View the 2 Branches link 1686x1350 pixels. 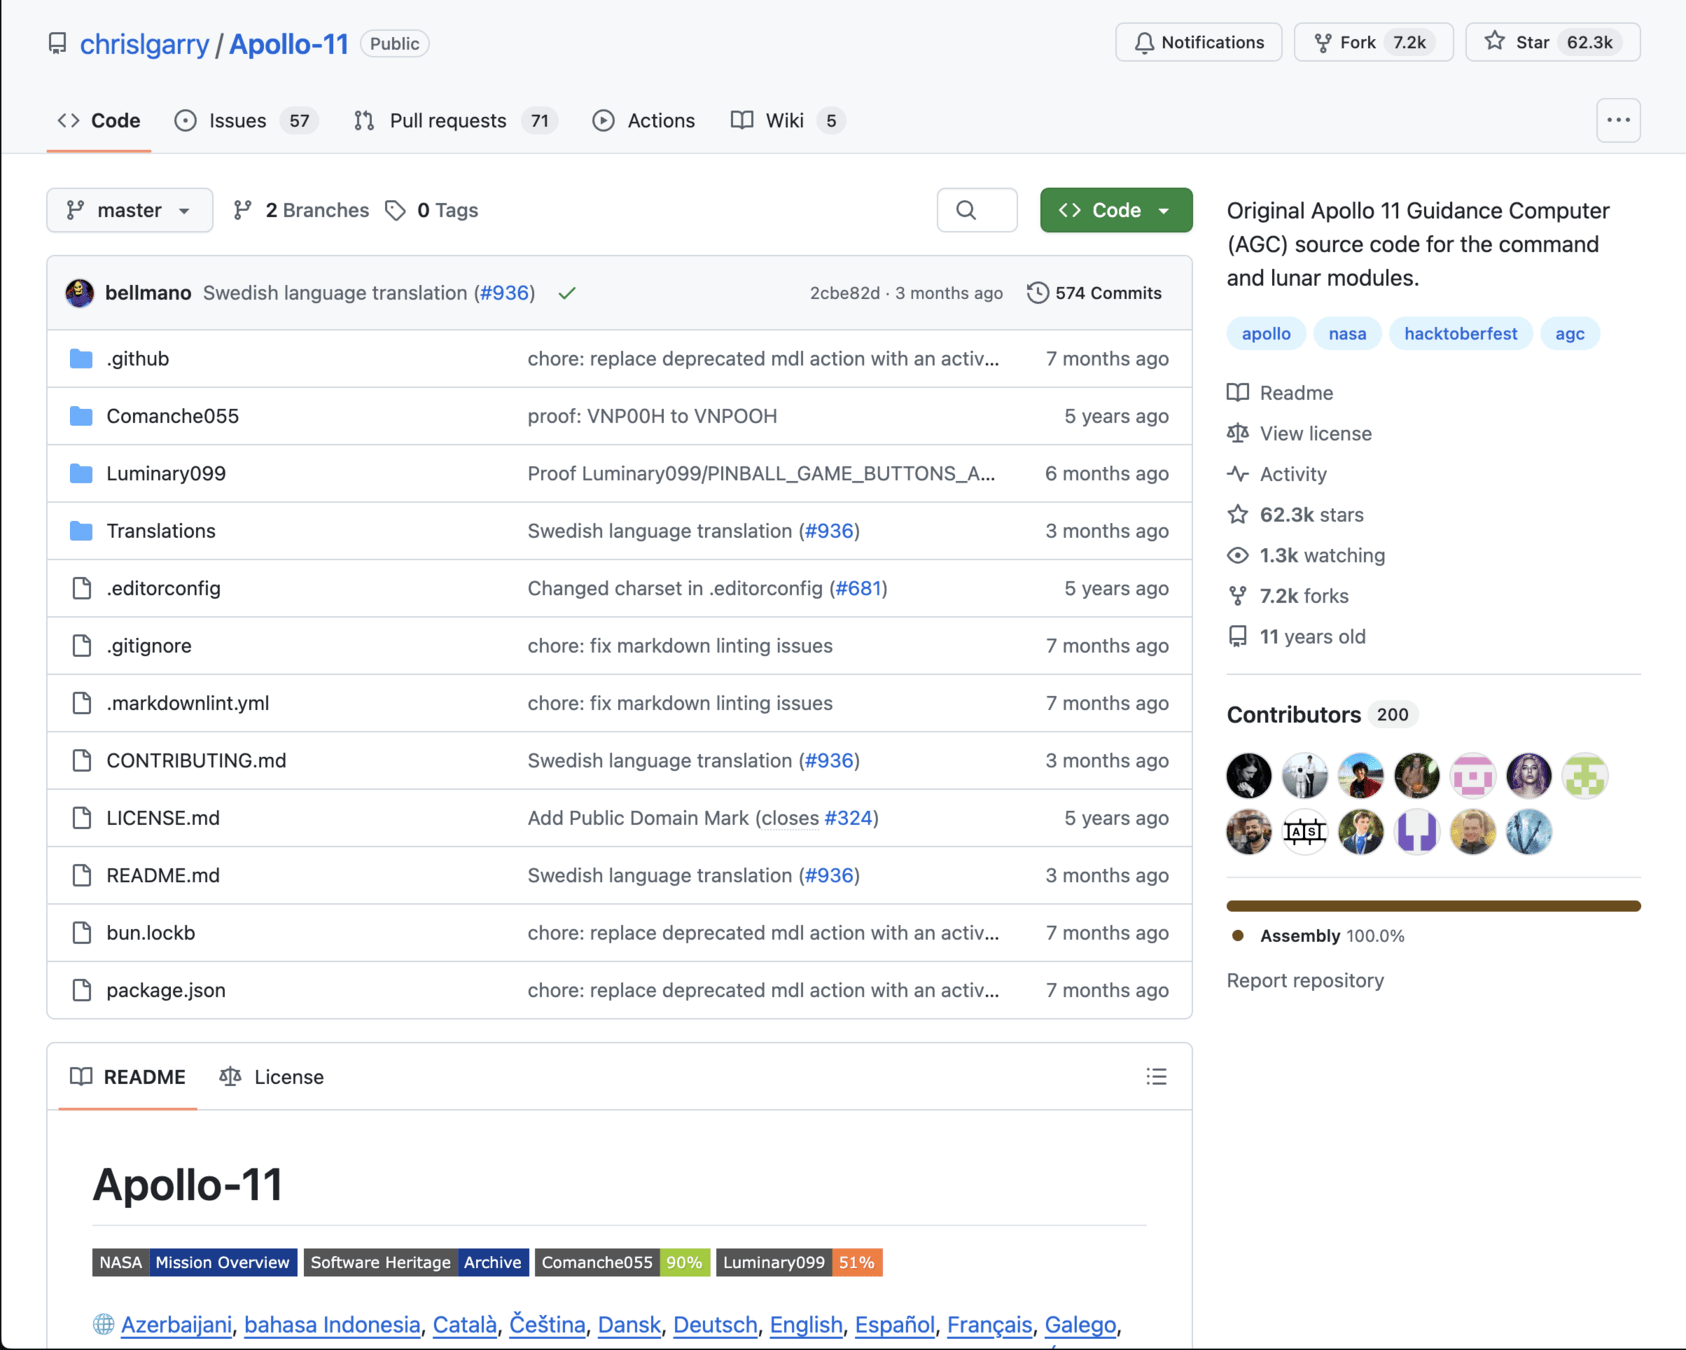301,210
